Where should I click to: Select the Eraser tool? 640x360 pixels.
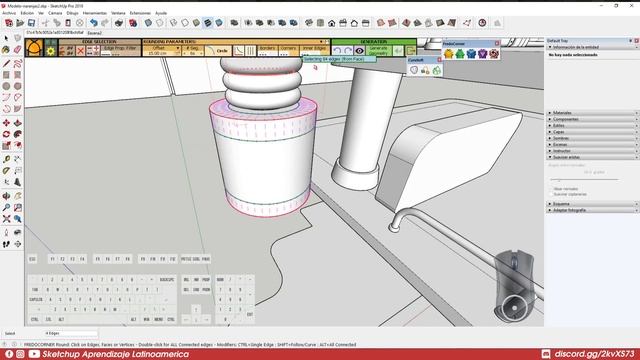[x=18, y=50]
